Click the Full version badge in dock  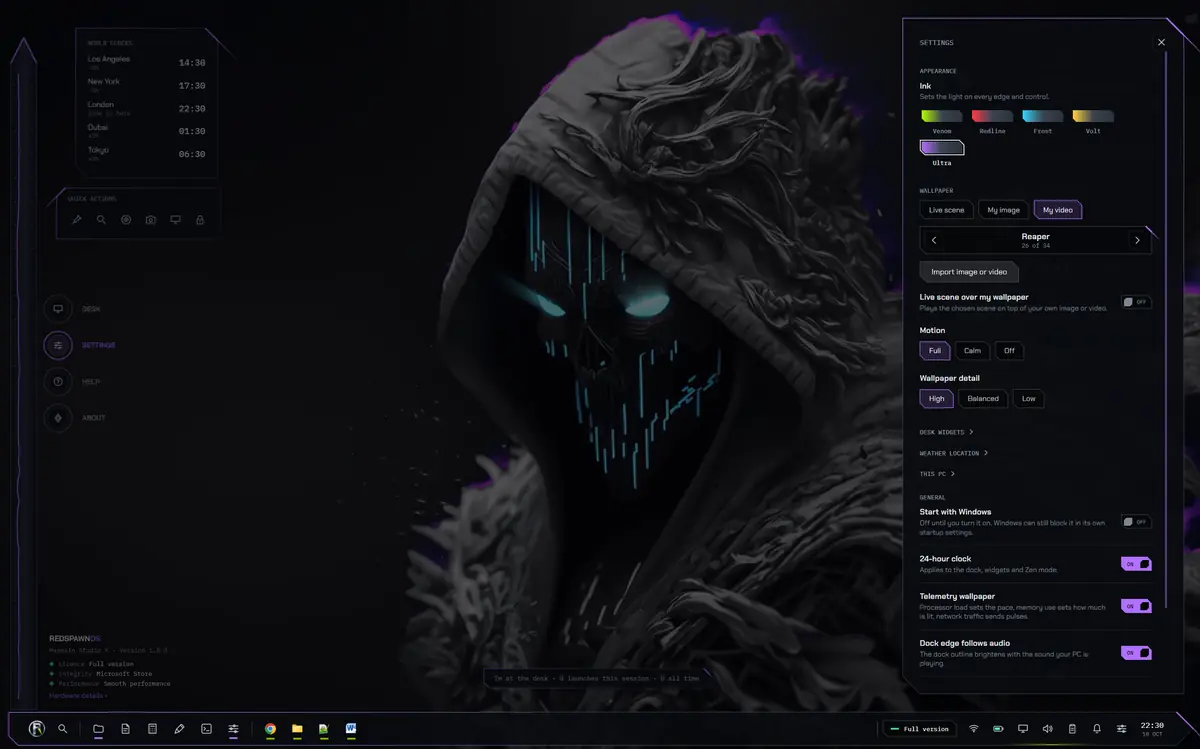pos(920,729)
